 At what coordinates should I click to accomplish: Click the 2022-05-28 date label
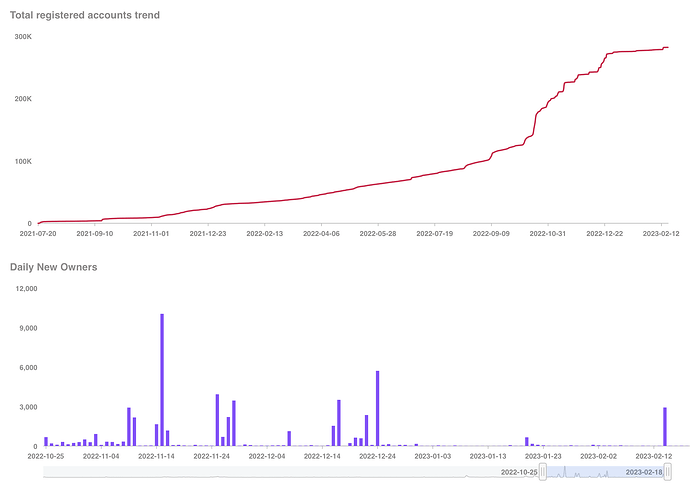point(378,233)
